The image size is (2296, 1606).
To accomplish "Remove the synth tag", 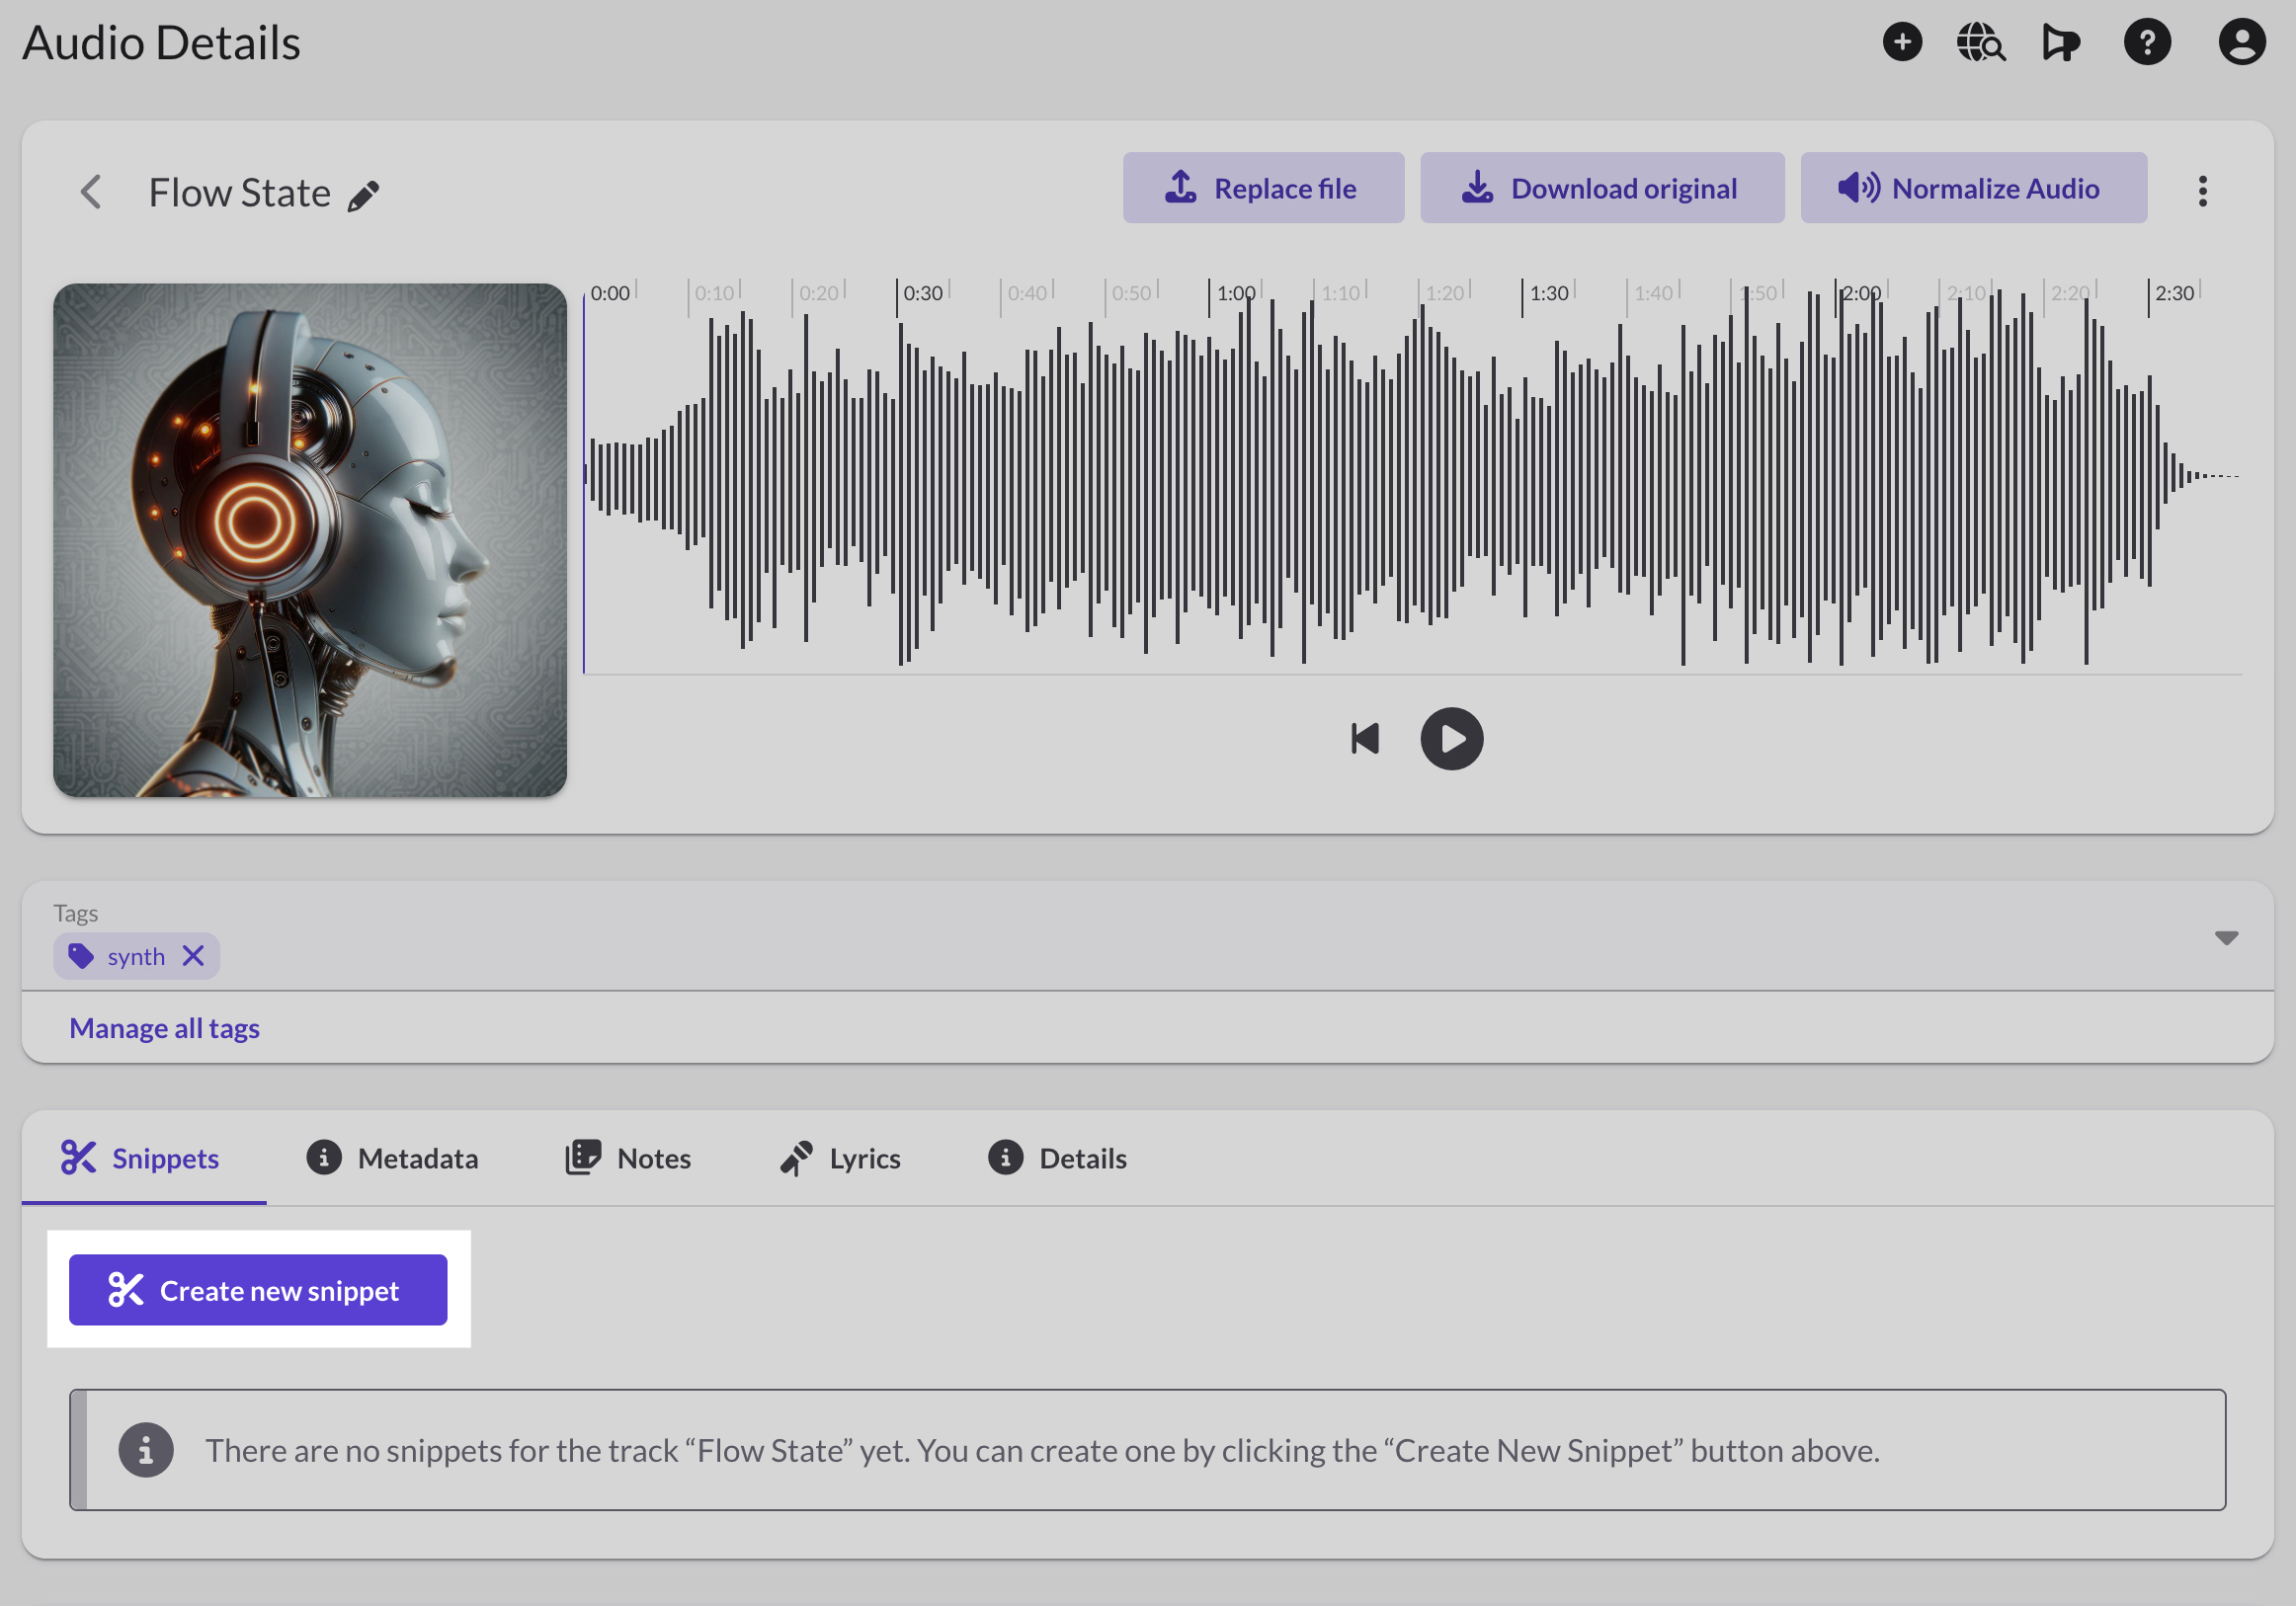I will pos(194,957).
